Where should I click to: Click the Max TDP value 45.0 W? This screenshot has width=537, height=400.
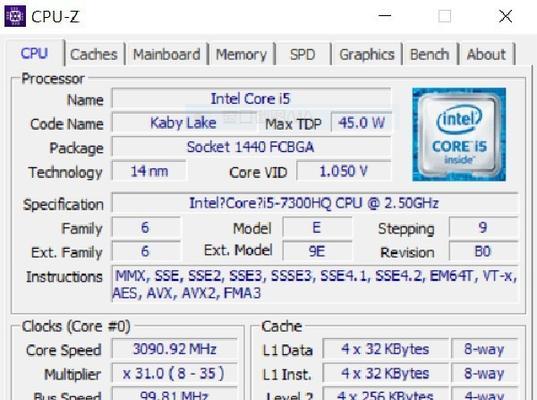(361, 123)
